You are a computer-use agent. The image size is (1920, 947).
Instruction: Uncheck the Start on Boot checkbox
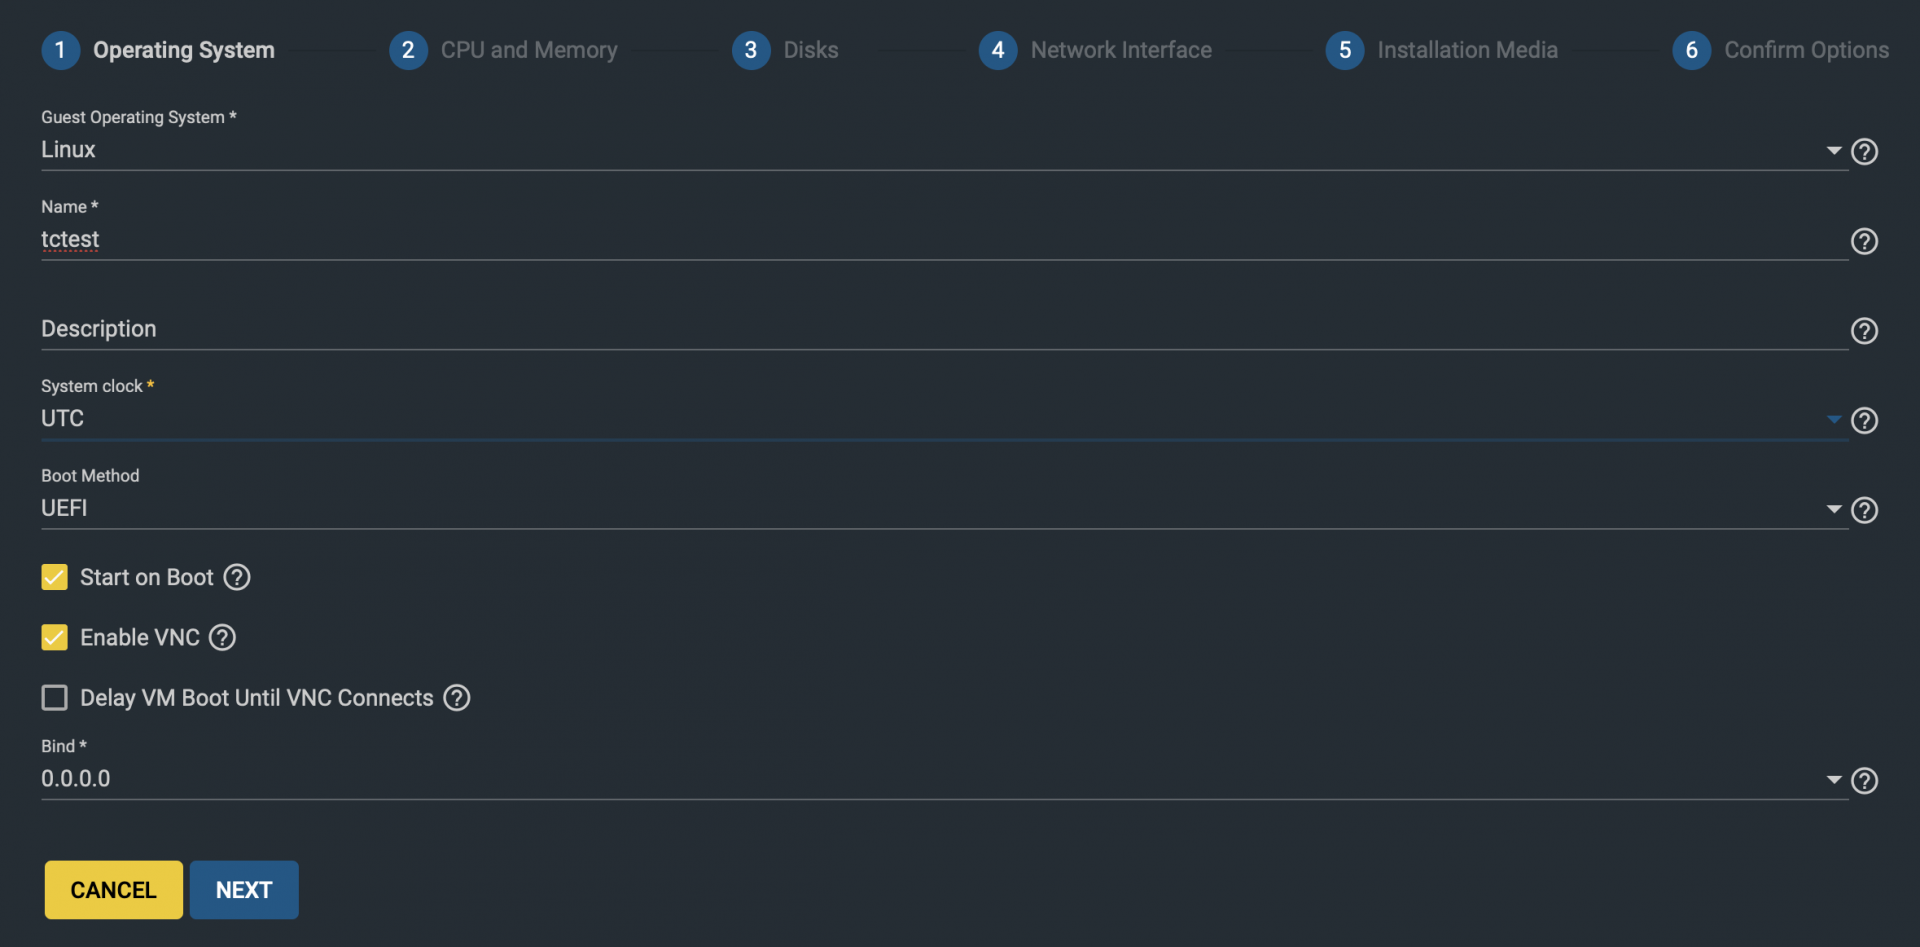pyautogui.click(x=54, y=577)
